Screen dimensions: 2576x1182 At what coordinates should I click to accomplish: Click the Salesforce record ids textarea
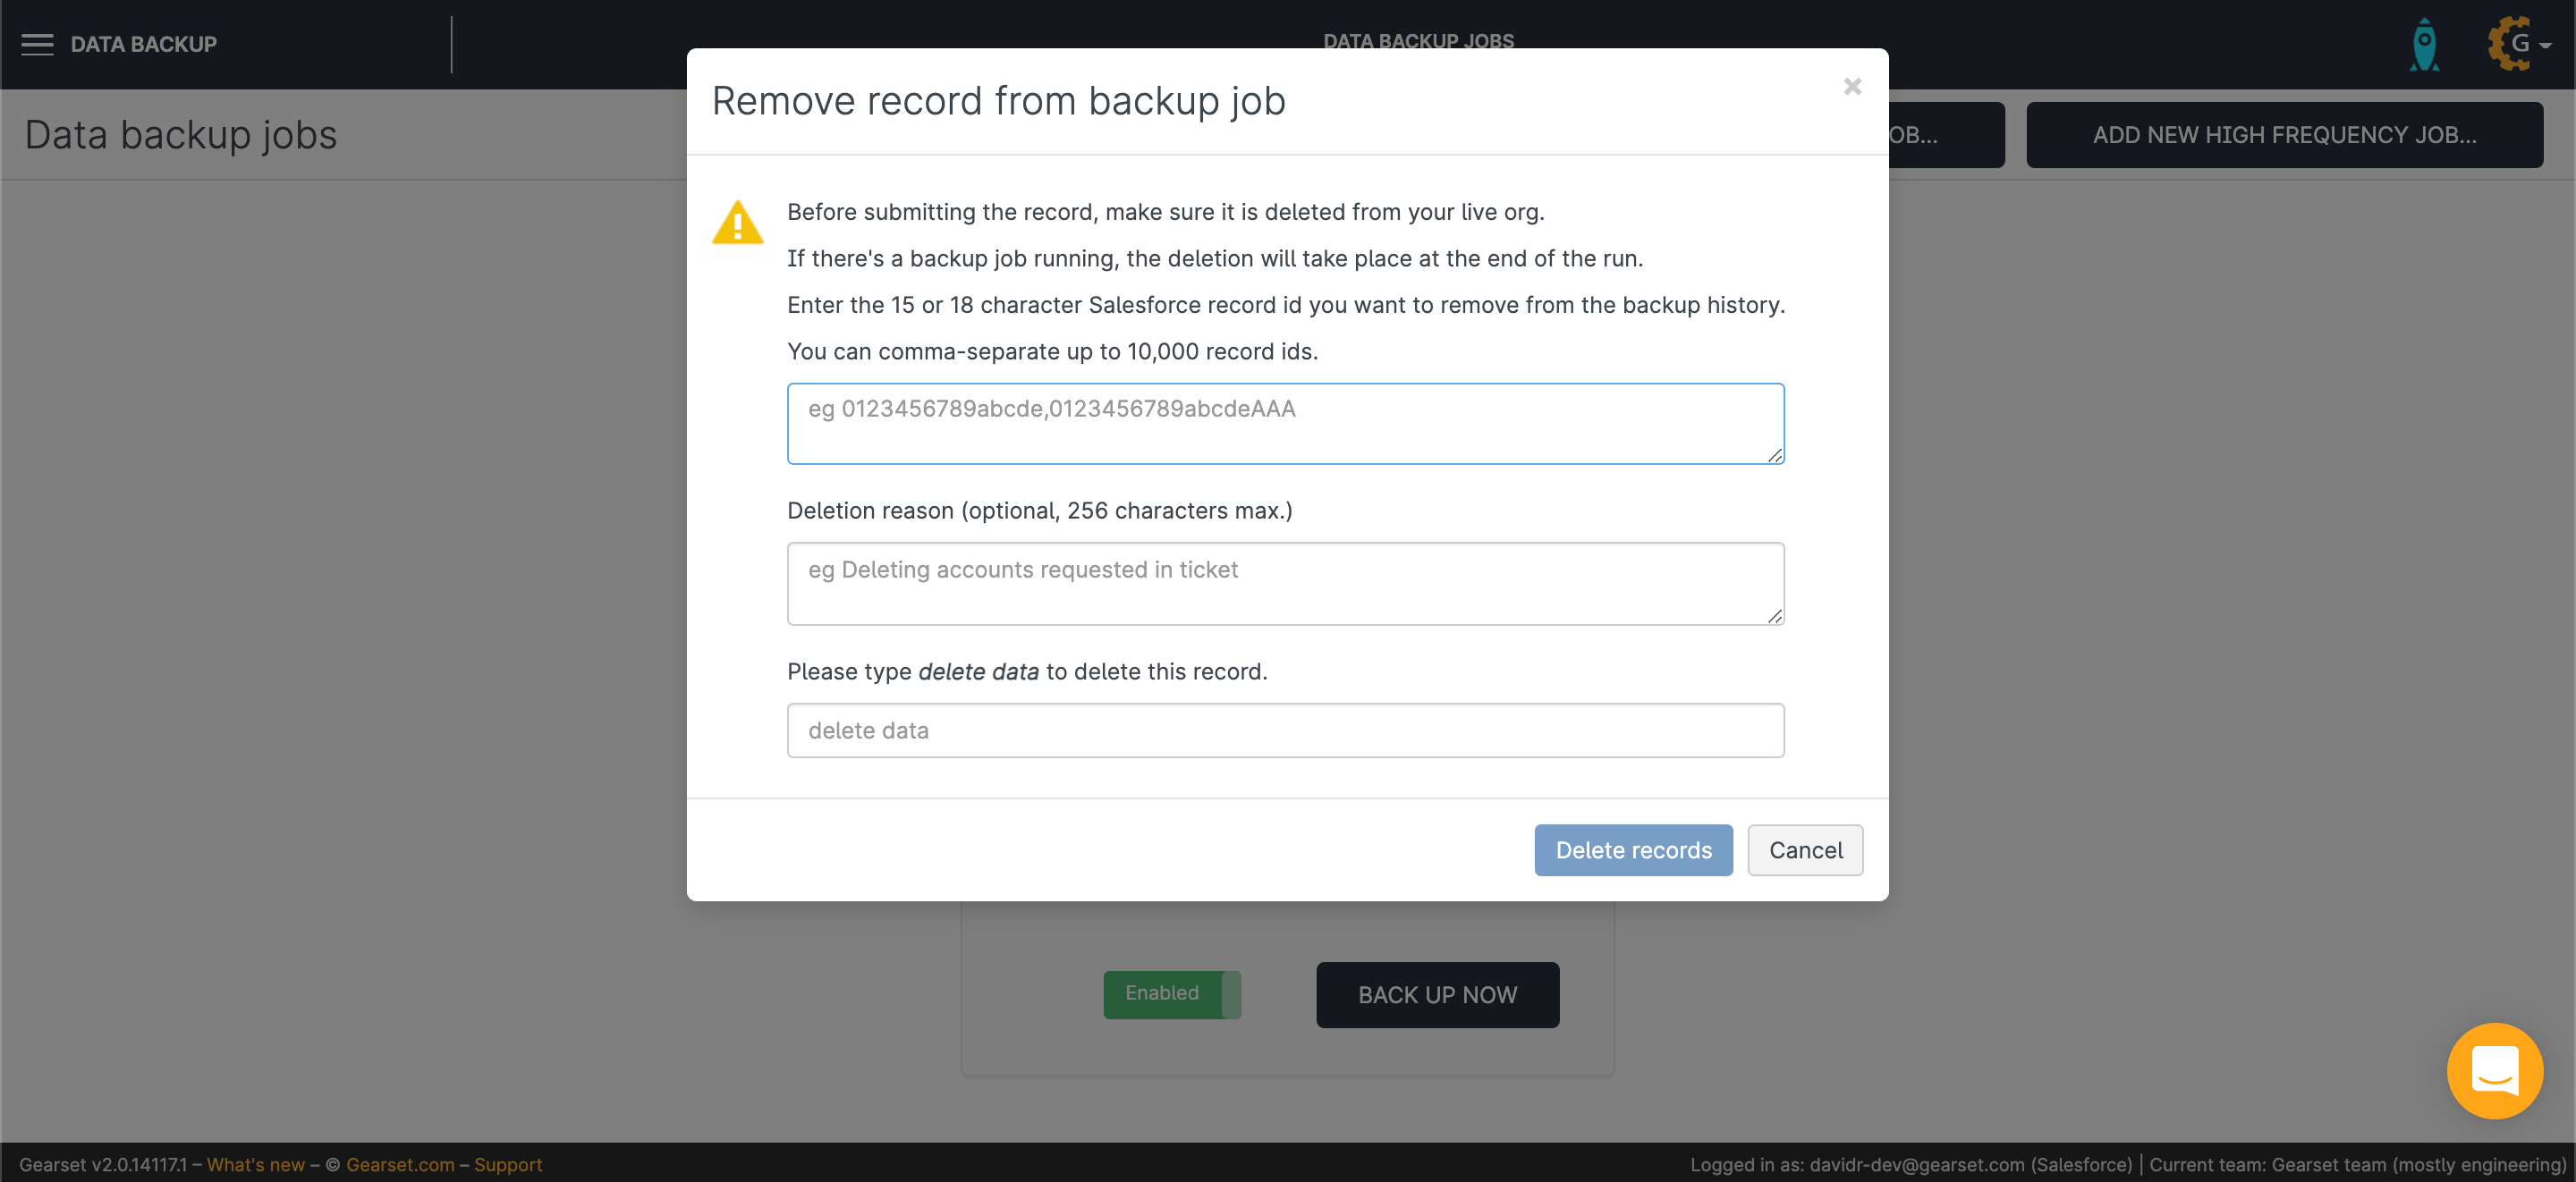click(x=1285, y=423)
